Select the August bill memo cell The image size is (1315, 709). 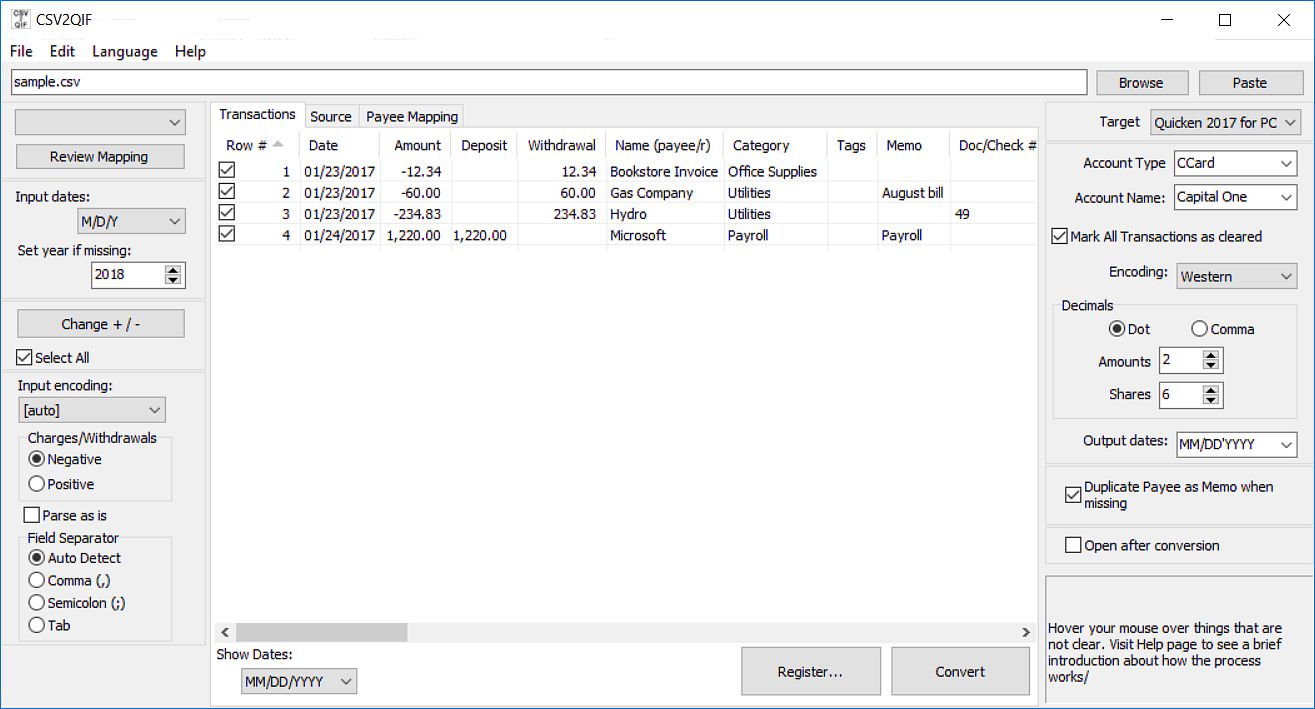[x=913, y=192]
